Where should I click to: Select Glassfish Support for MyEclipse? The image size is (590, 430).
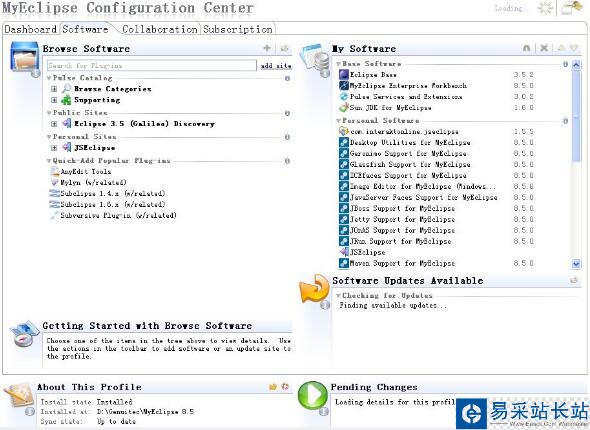(x=410, y=164)
